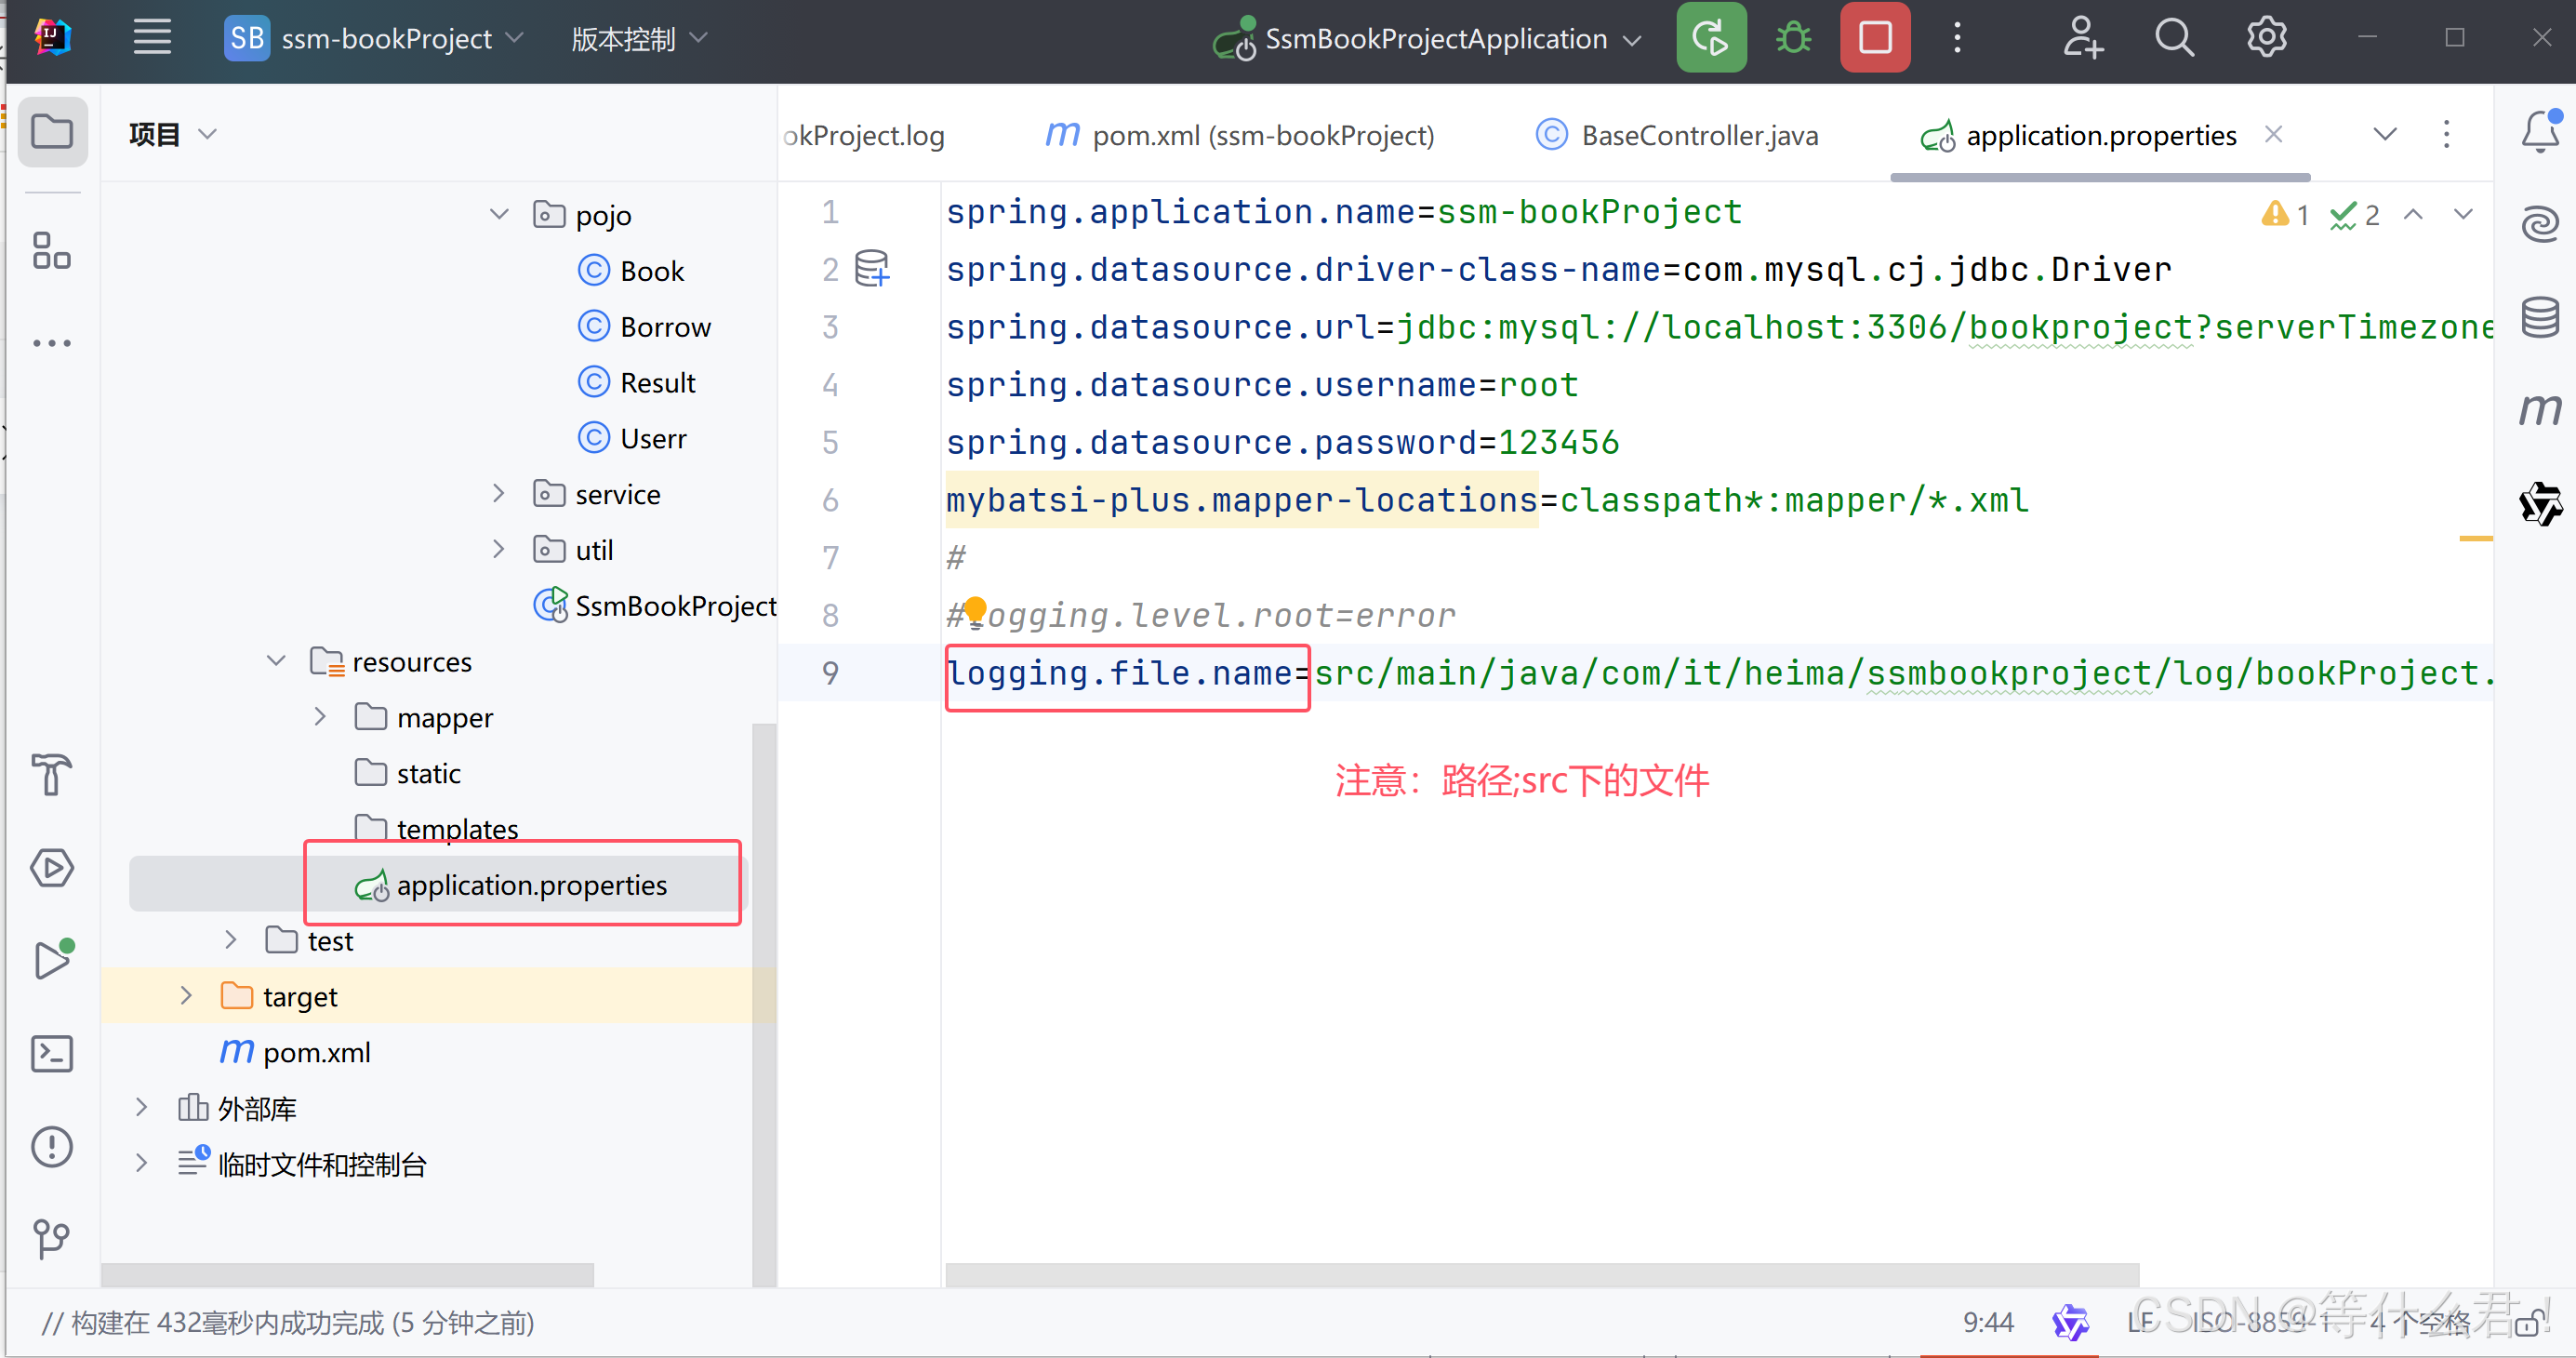This screenshot has height=1358, width=2576.
Task: Click the editor horizontal scrollbar
Action: tap(1540, 1273)
